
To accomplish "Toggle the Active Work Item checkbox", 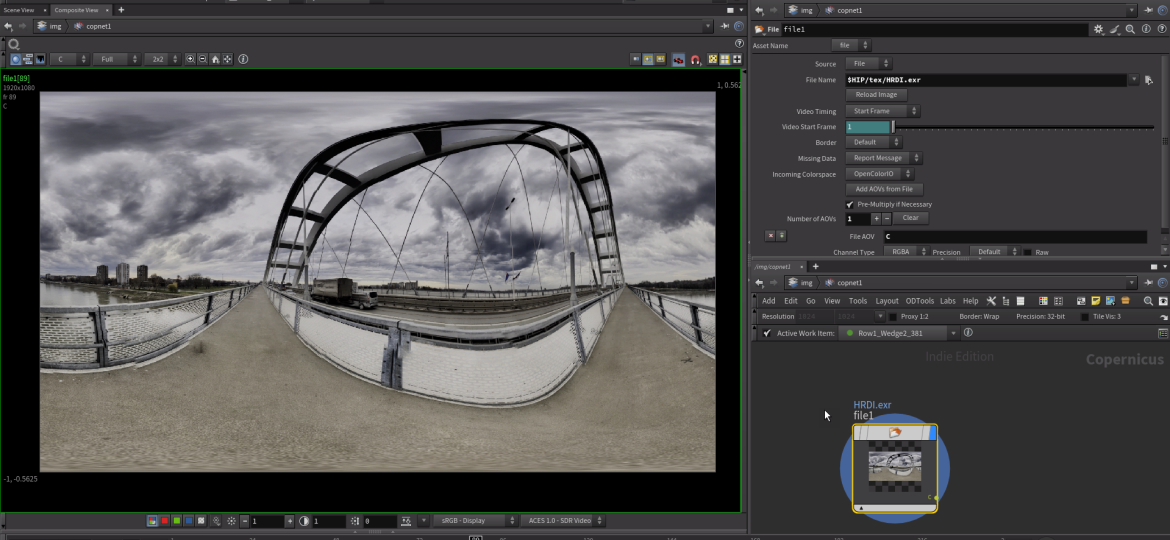I will 767,333.
